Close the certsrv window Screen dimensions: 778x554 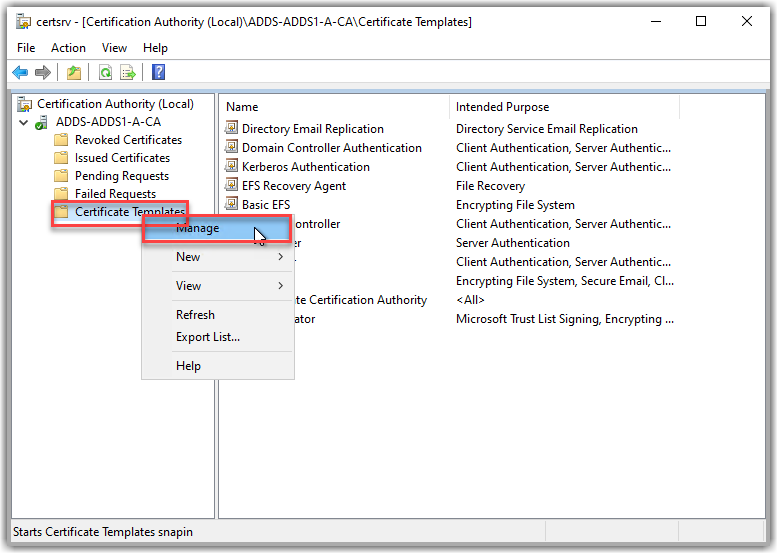pyautogui.click(x=747, y=21)
